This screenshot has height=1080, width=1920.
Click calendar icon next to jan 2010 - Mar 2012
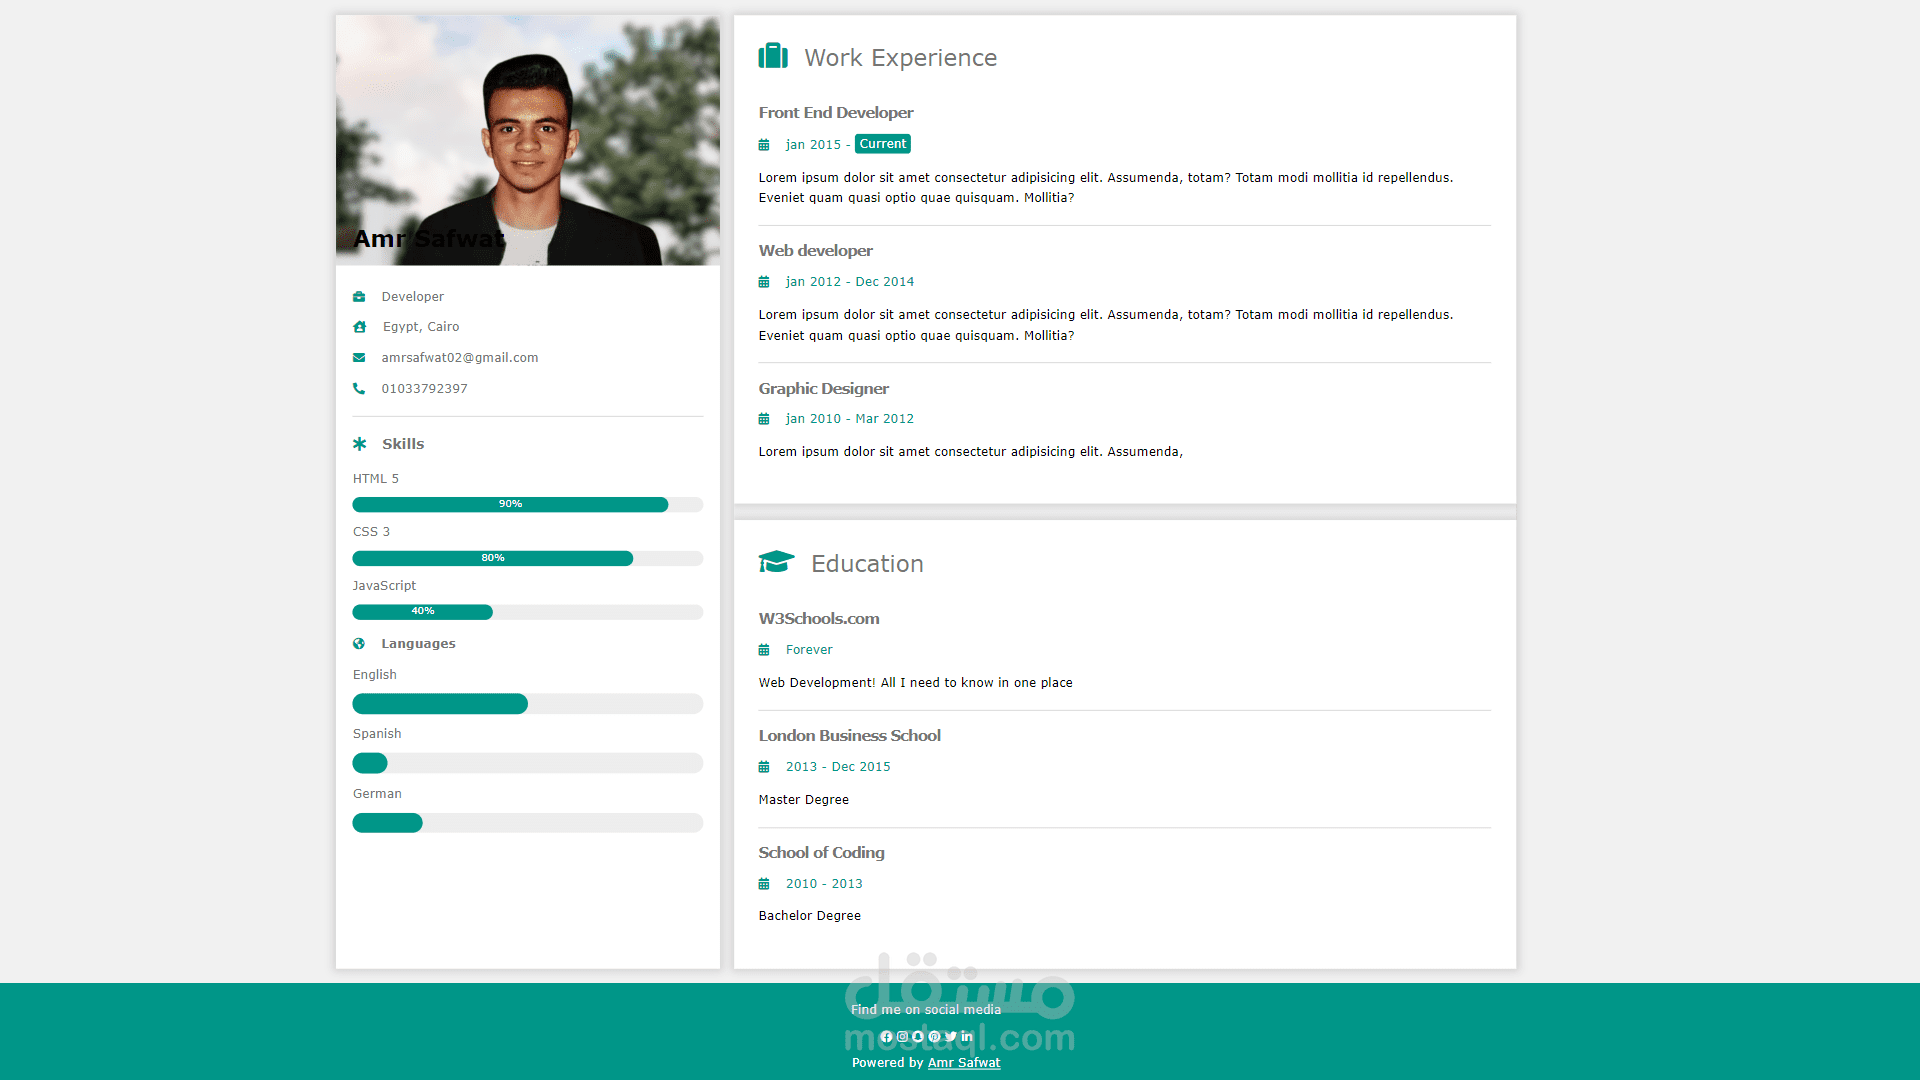(764, 419)
